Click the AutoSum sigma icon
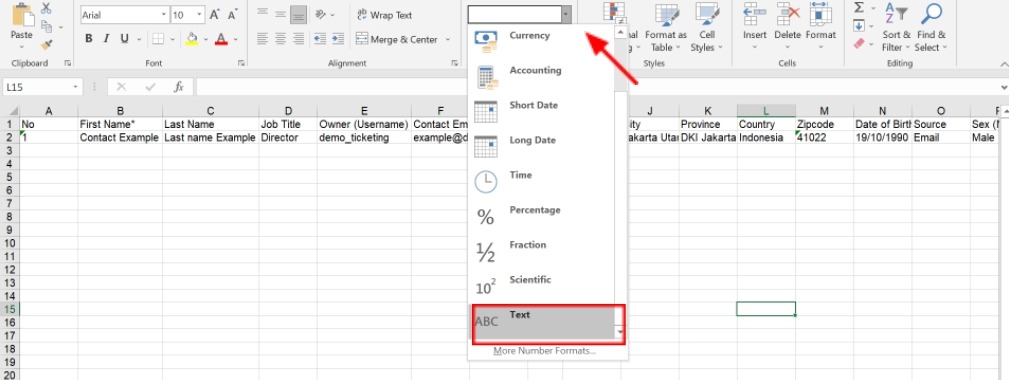Viewport: 1009px width, 380px height. [859, 8]
